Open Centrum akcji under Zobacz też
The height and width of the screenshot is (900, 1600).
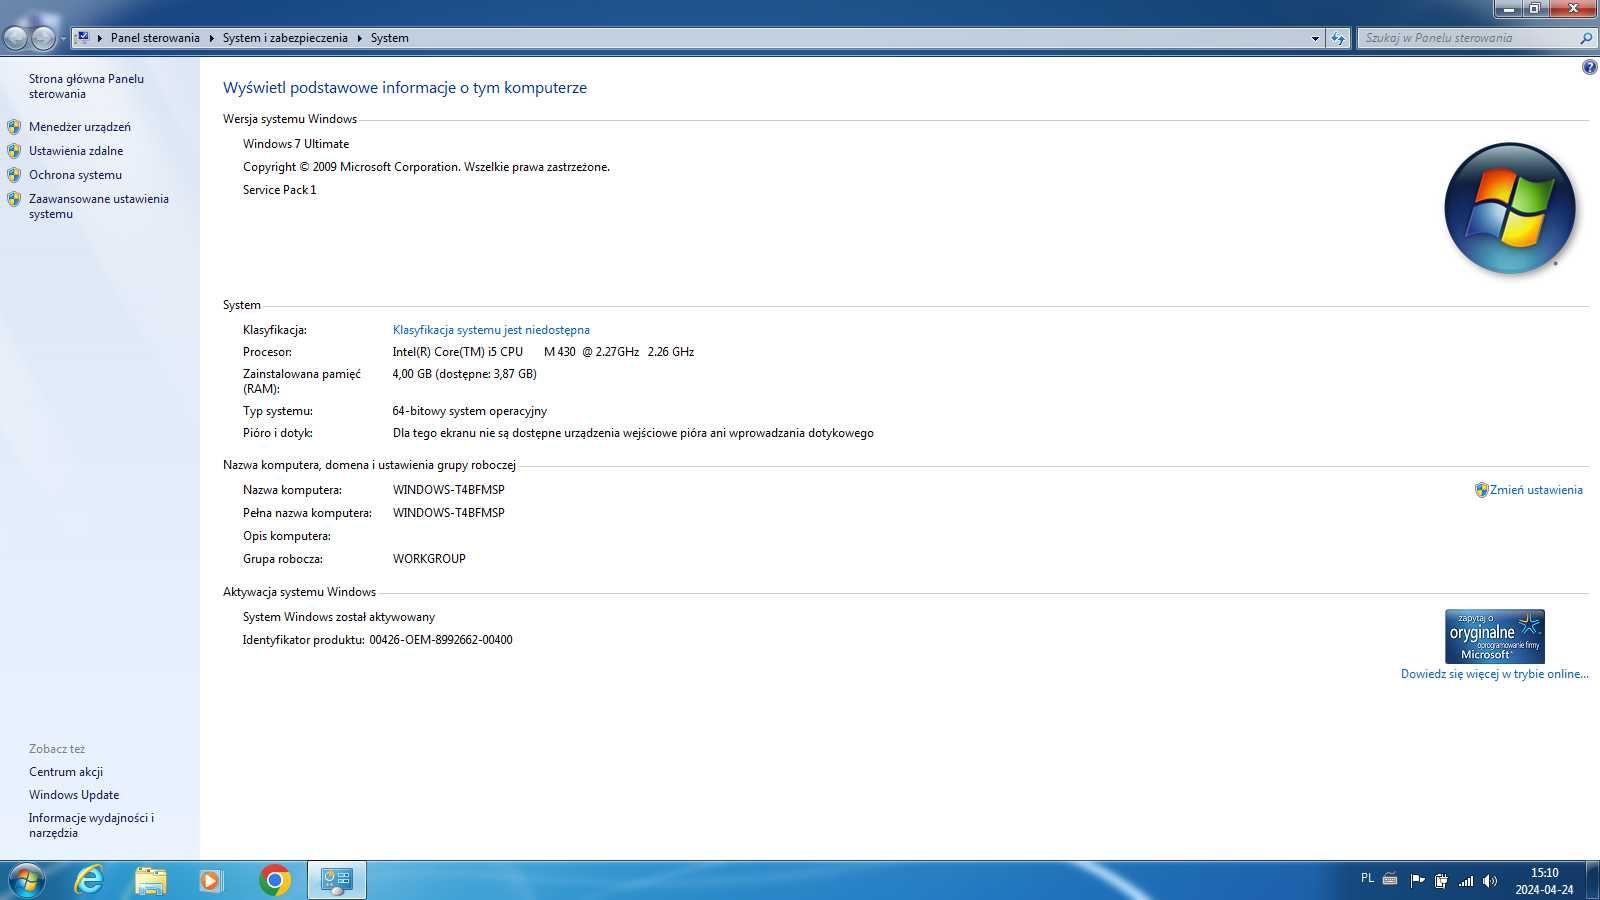point(66,772)
